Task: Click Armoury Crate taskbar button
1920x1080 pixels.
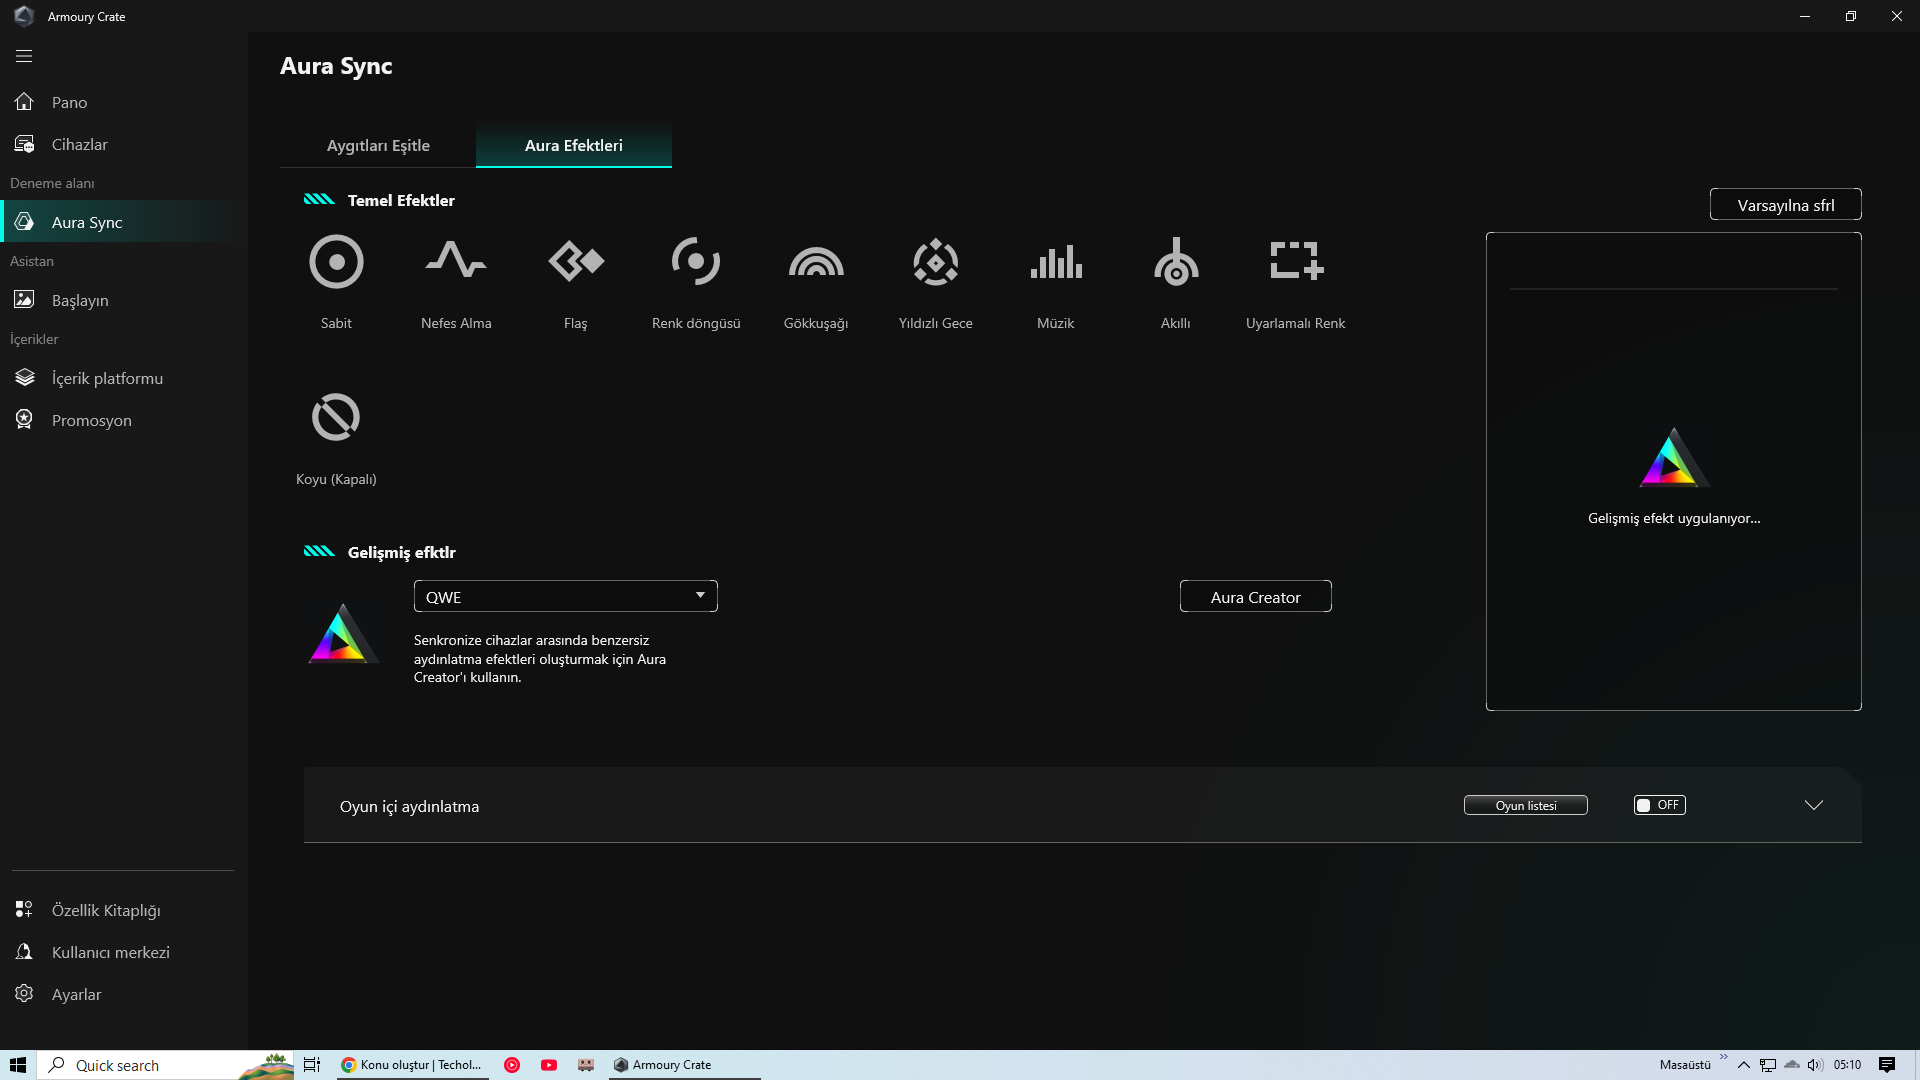Action: pos(684,1065)
